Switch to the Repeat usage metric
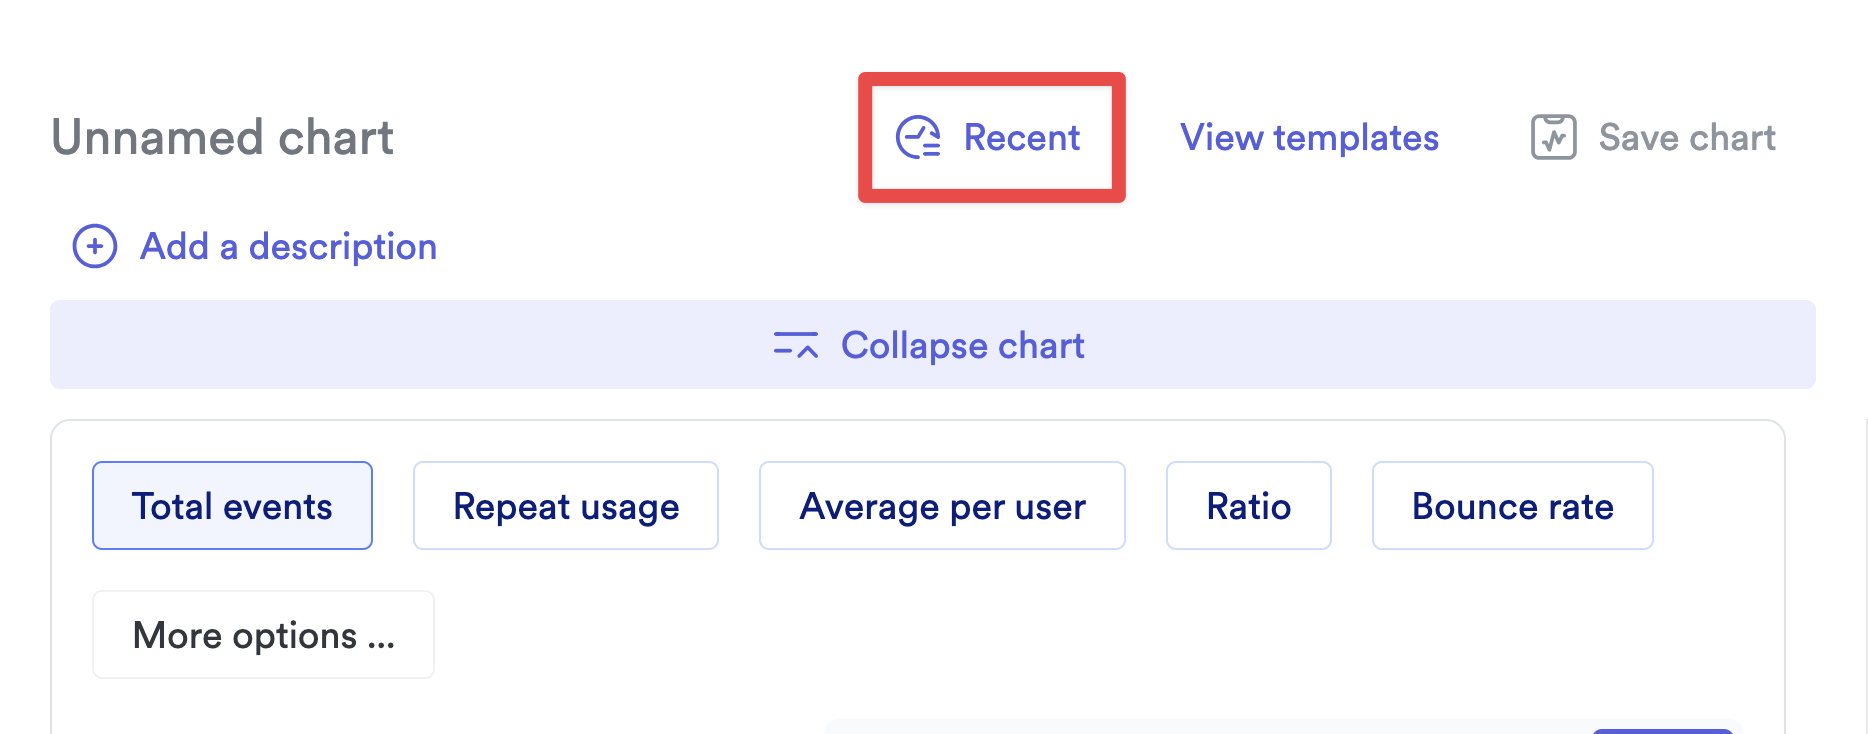This screenshot has height=734, width=1868. pos(566,506)
